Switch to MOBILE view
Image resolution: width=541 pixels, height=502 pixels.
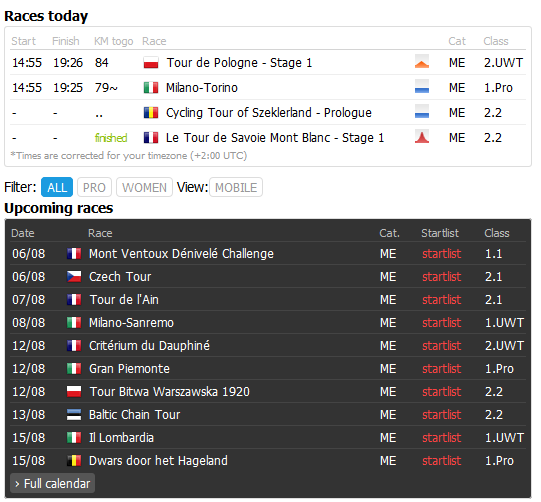236,187
